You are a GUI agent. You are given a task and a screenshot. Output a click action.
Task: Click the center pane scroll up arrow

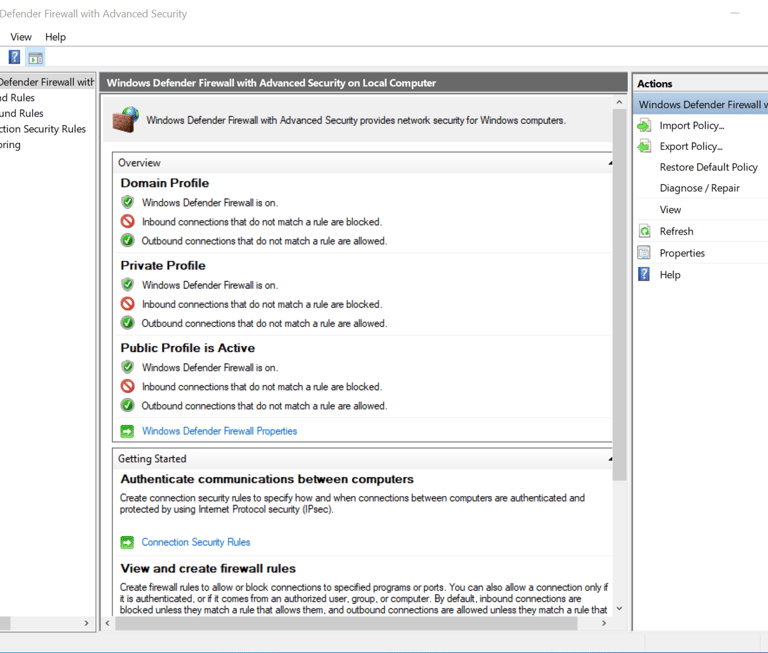(620, 102)
